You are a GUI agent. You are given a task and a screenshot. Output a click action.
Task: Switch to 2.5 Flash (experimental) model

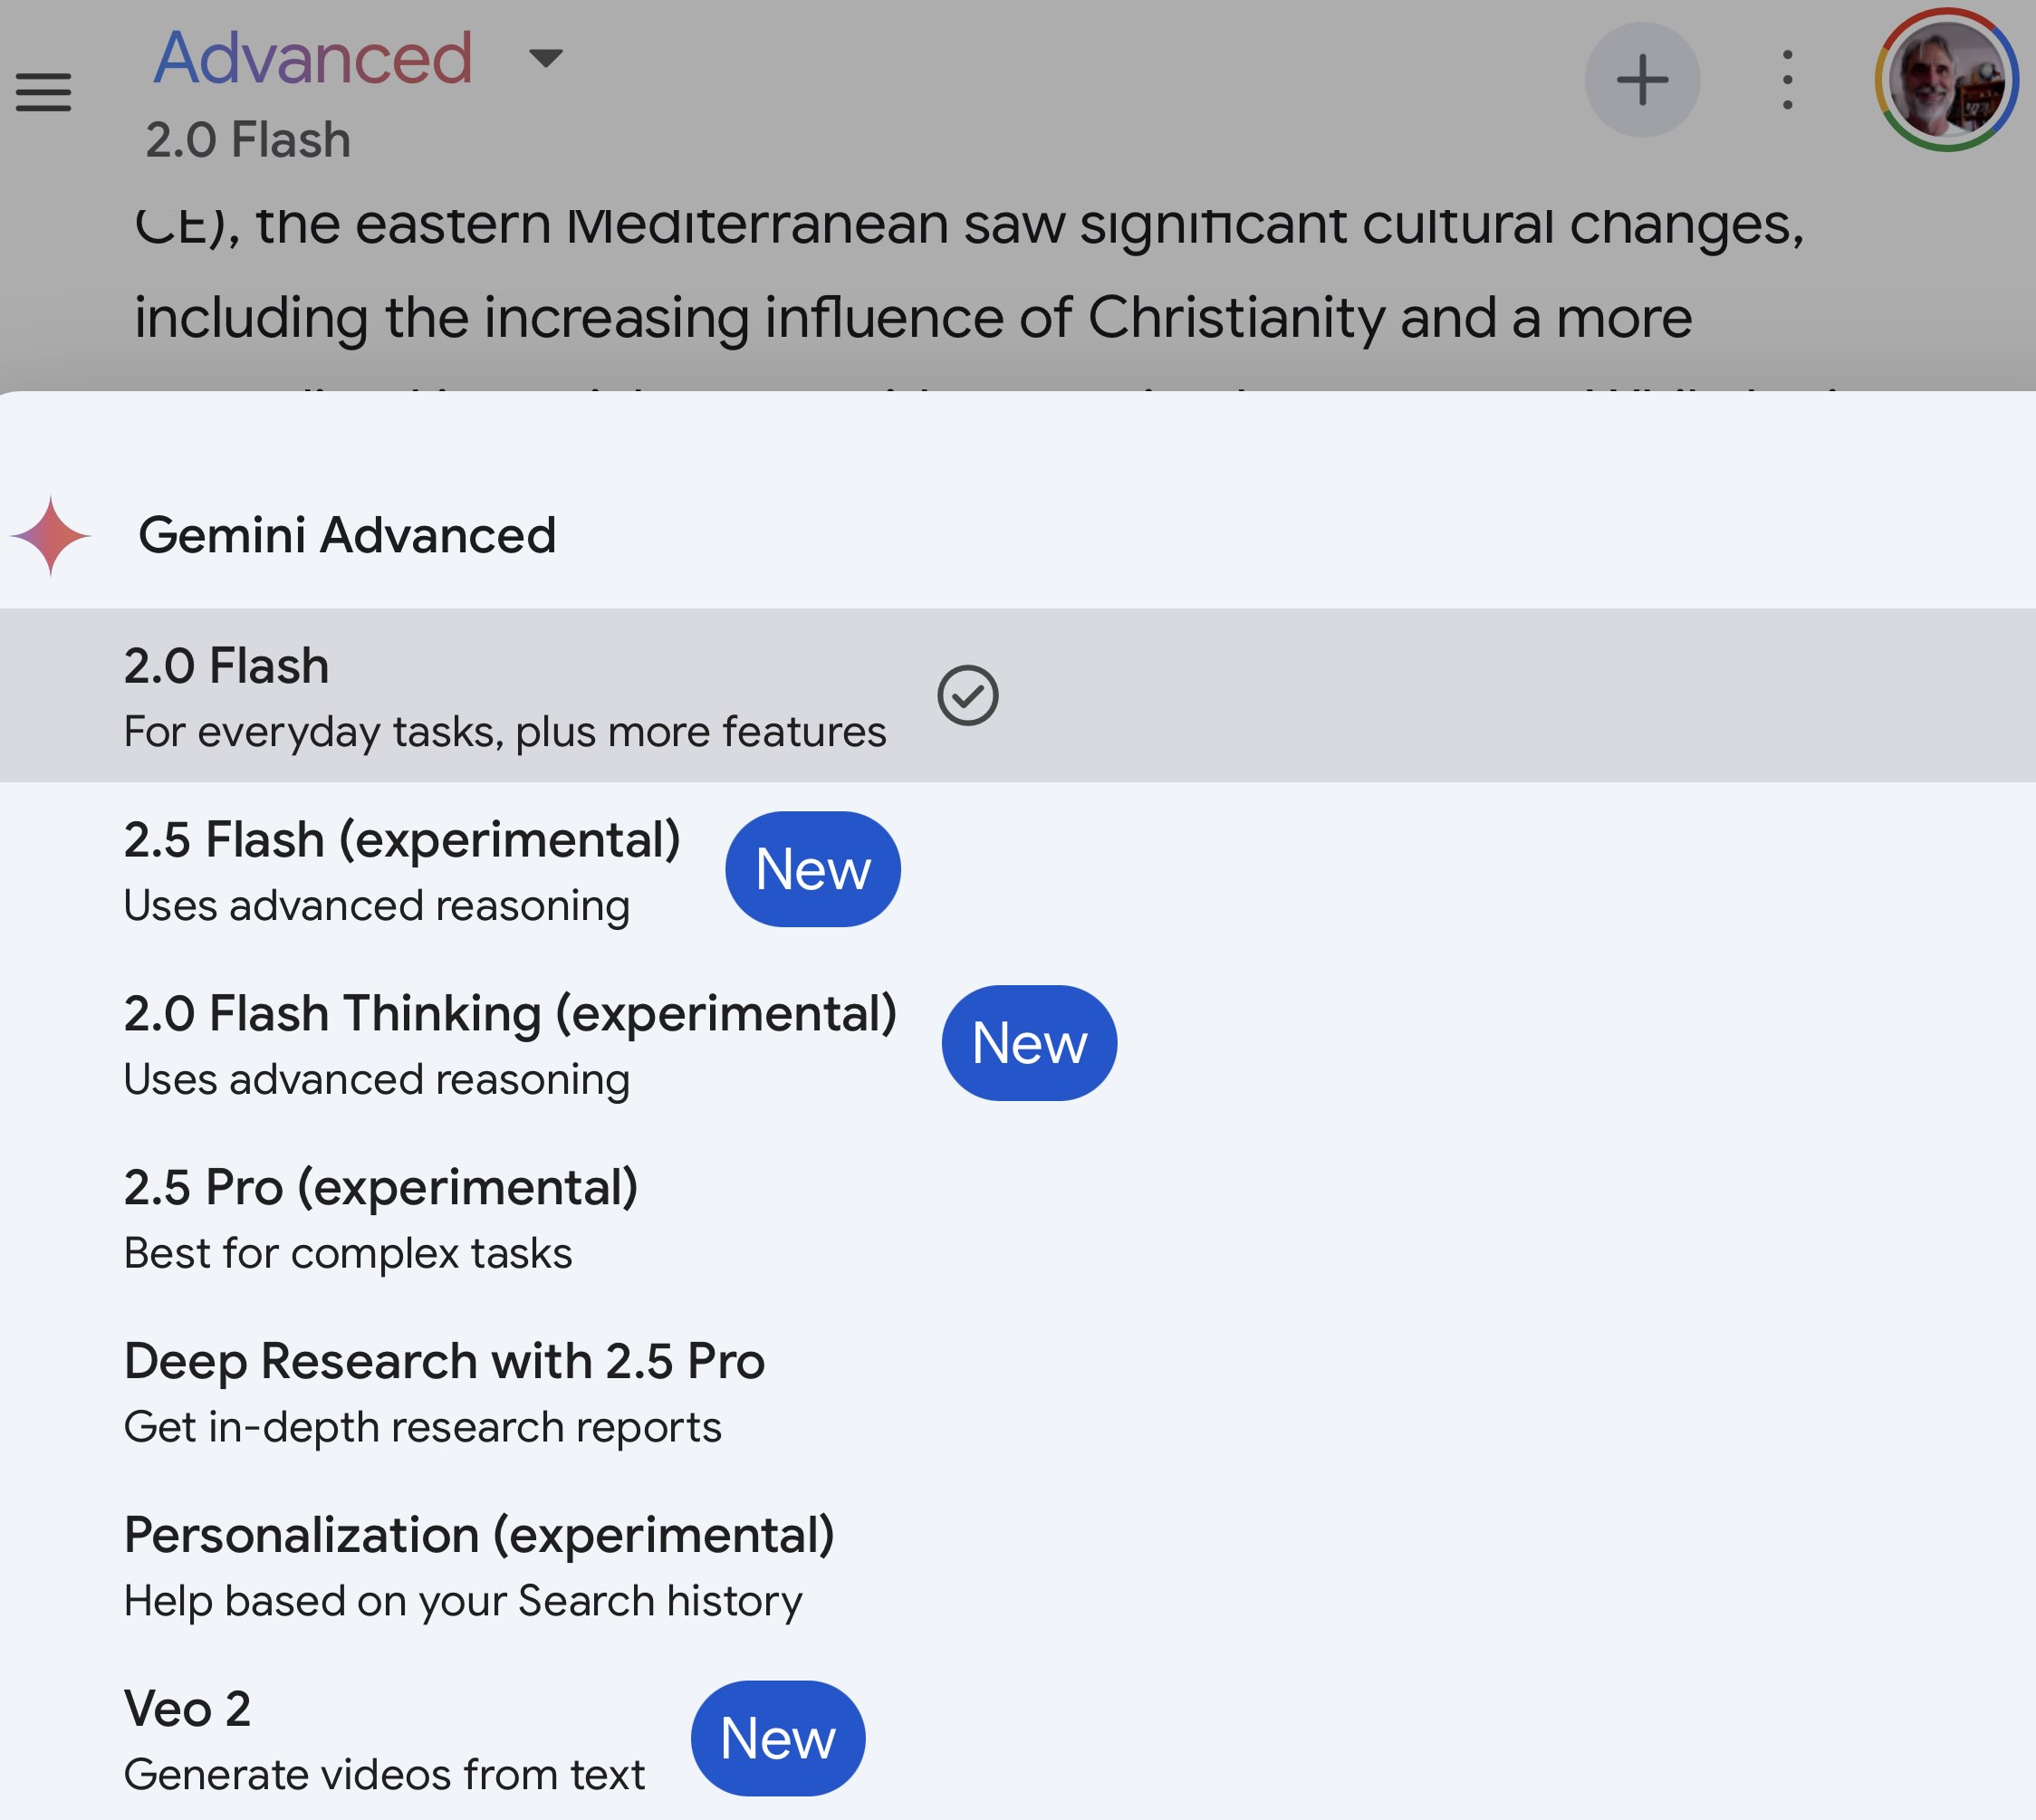pyautogui.click(x=401, y=870)
